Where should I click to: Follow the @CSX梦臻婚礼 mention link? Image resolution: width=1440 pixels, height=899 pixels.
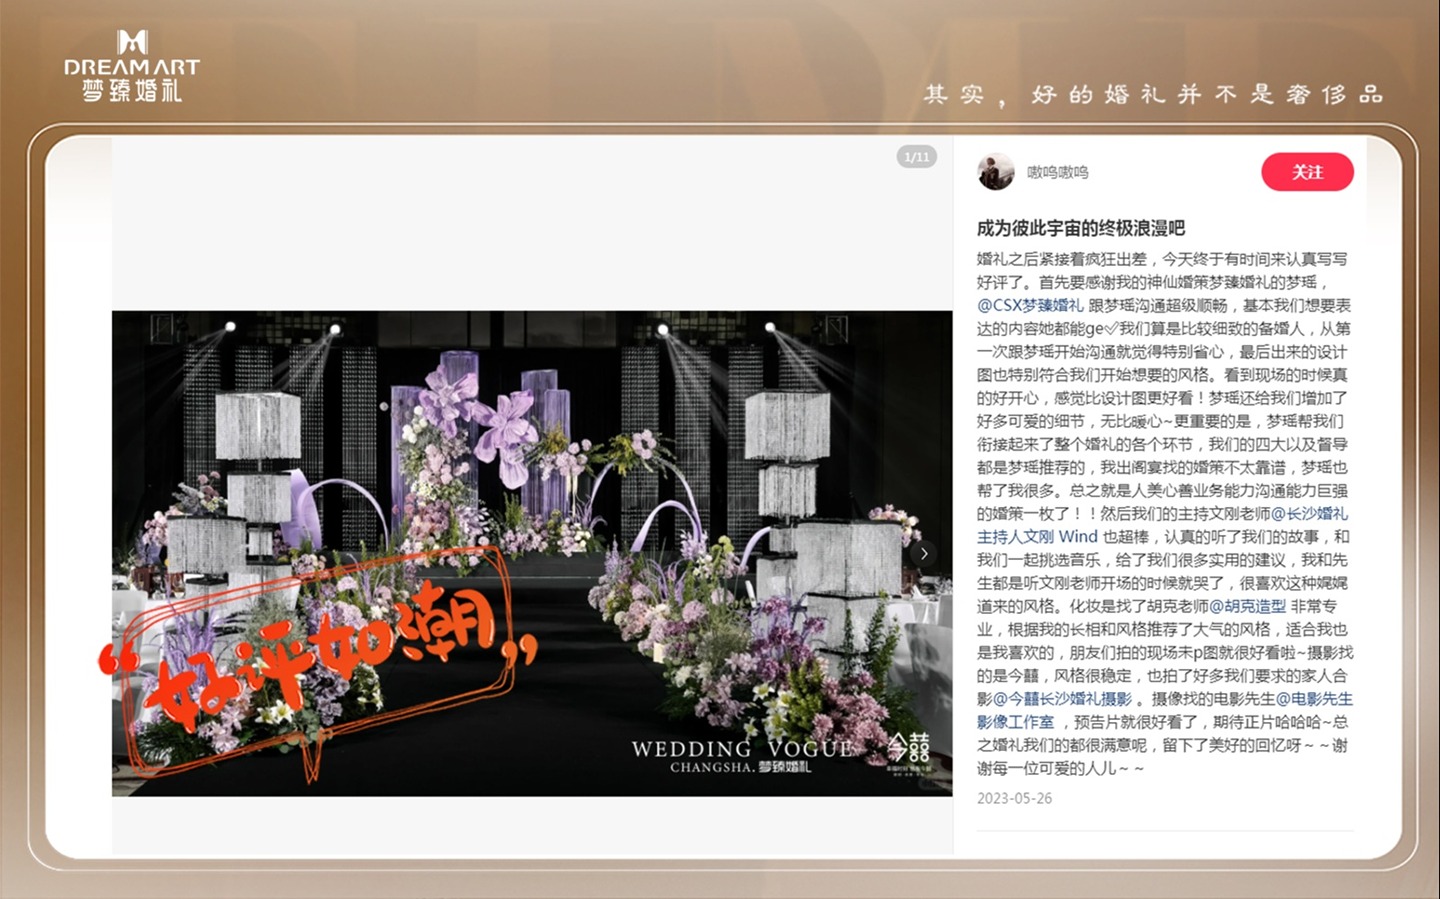[1030, 305]
